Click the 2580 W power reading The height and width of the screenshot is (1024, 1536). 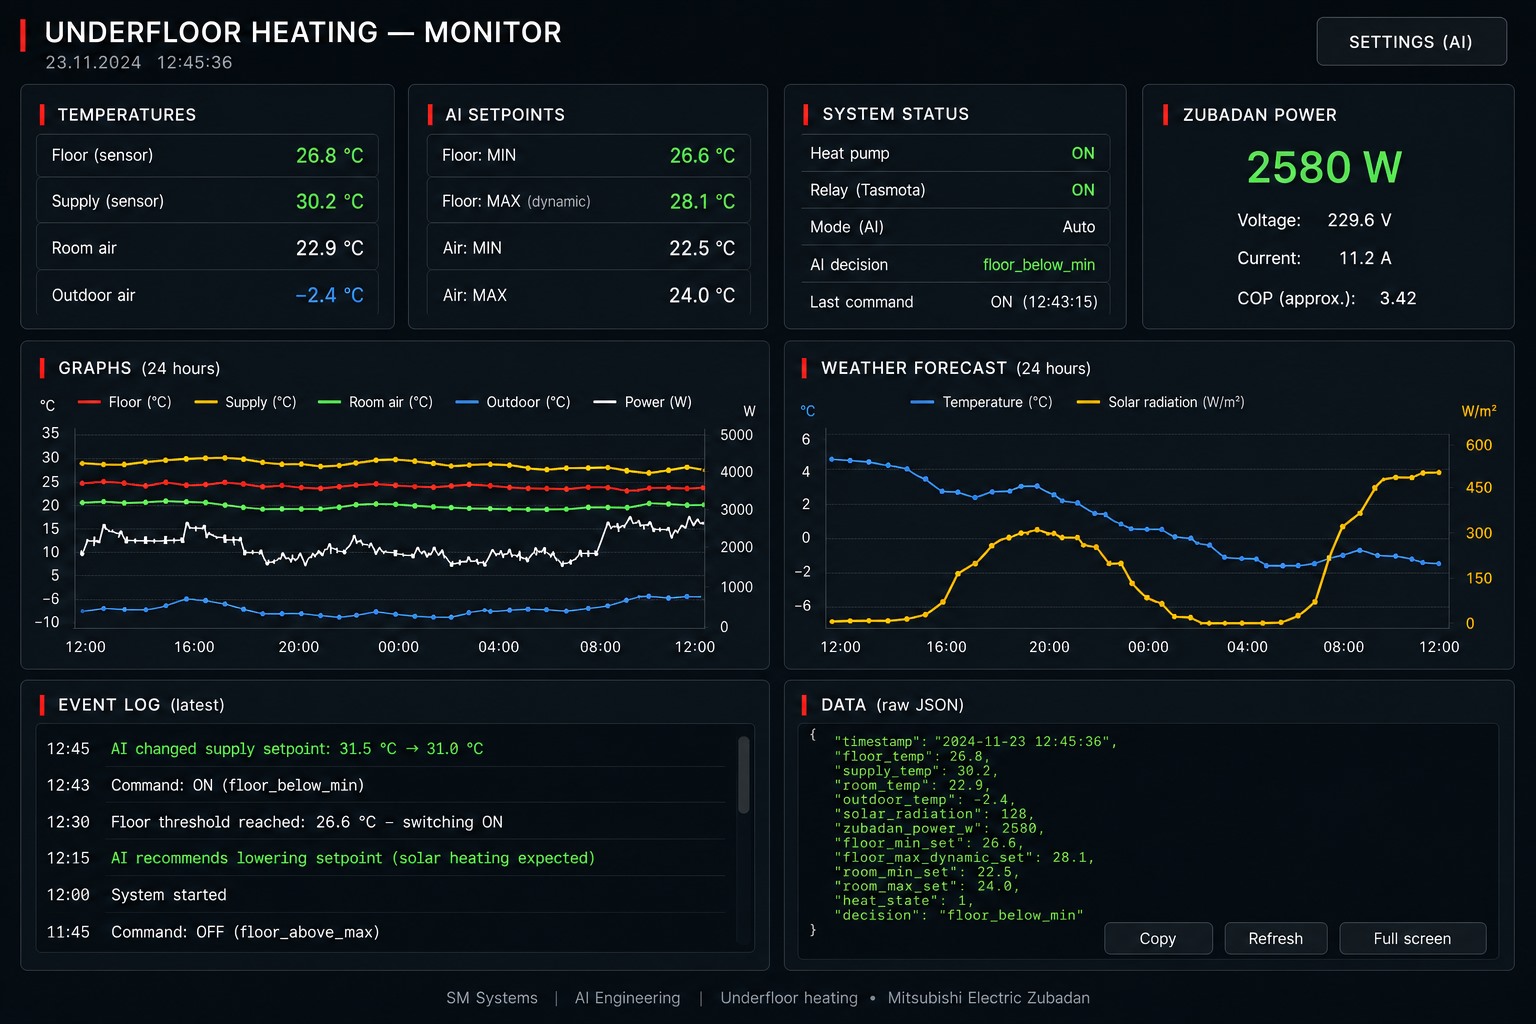coord(1324,167)
